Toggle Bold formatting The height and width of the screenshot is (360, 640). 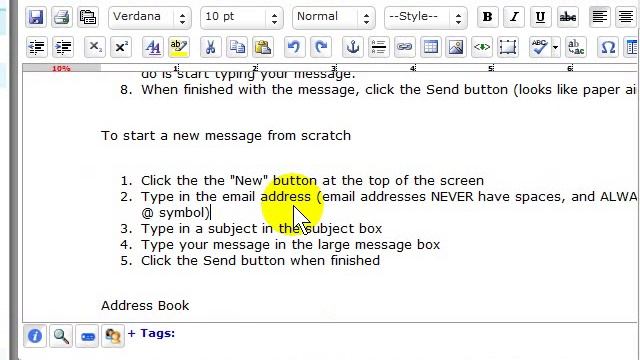coord(487,17)
